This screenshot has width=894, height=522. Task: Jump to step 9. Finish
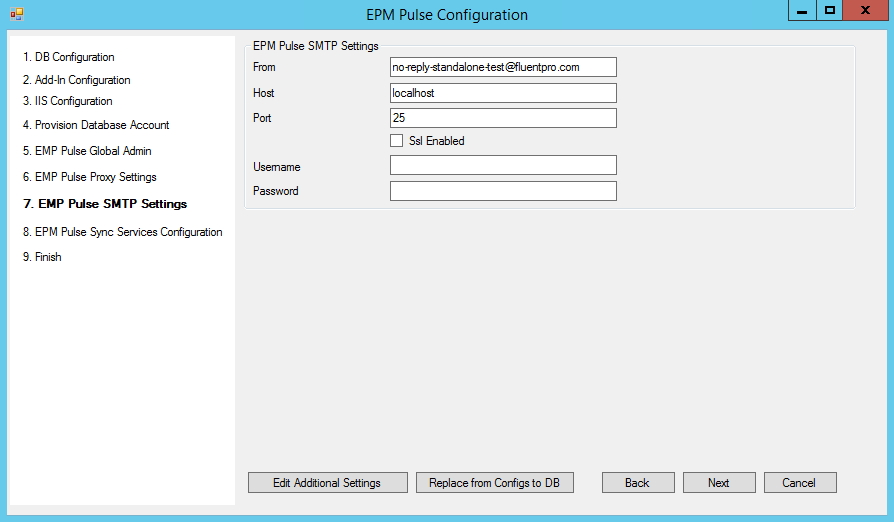[42, 257]
